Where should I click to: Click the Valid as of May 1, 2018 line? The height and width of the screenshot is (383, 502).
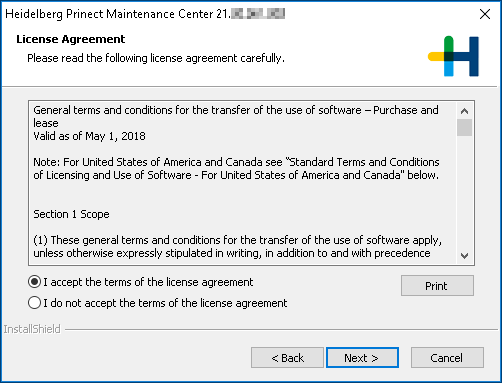[89, 136]
